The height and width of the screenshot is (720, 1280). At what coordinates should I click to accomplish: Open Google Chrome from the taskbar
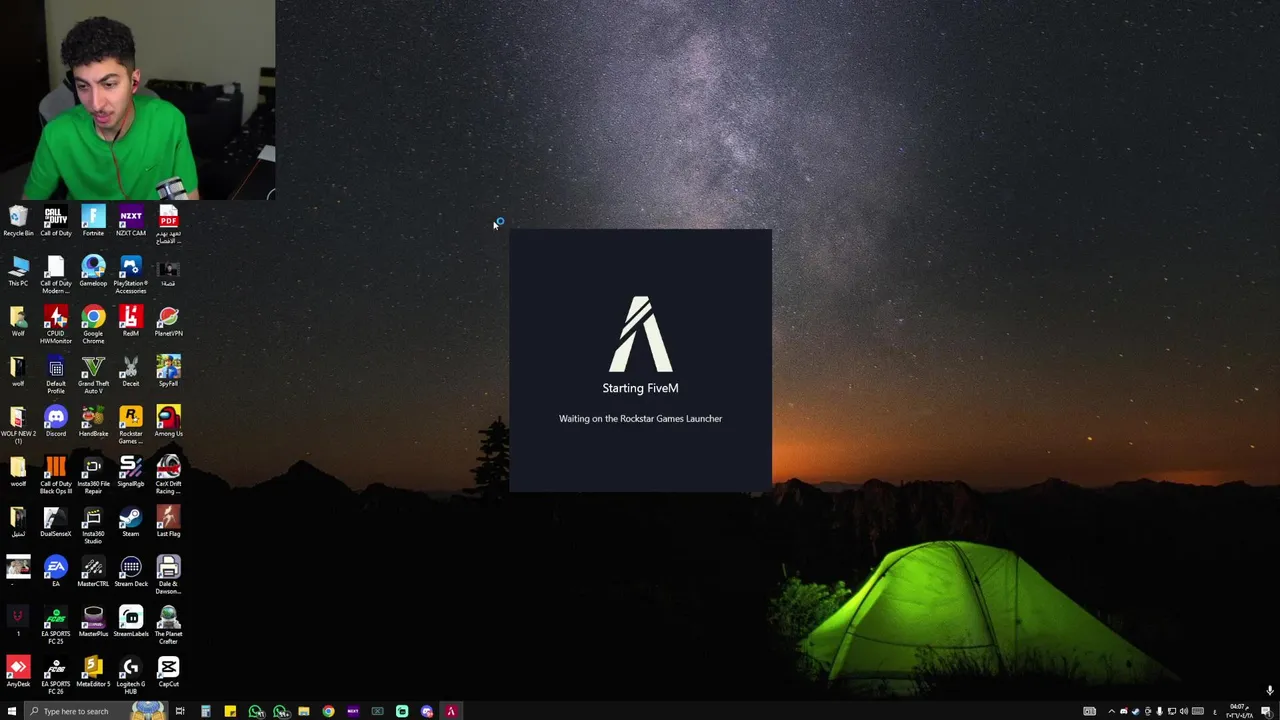(x=328, y=711)
